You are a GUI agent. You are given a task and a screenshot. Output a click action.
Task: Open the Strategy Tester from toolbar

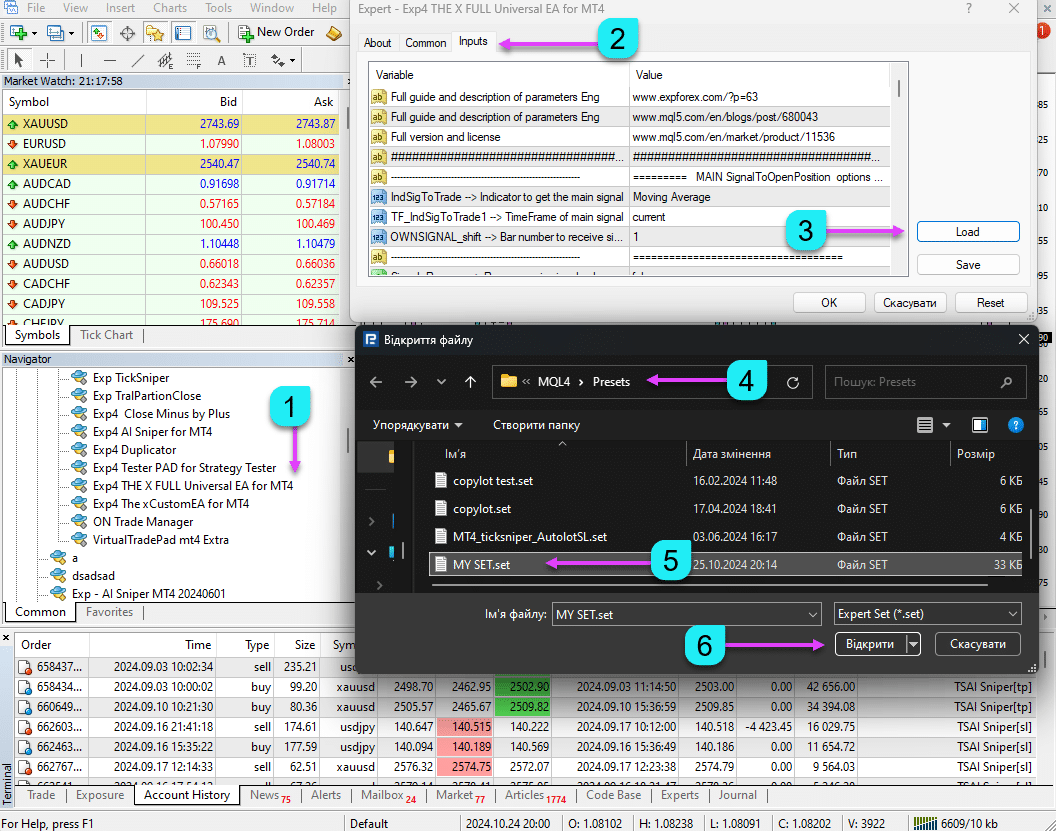[212, 32]
